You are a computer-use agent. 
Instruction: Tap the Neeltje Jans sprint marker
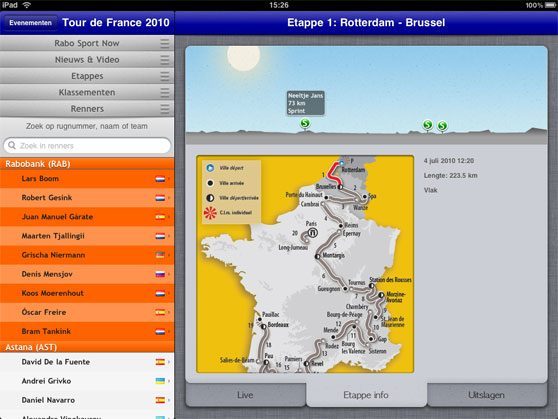(305, 124)
